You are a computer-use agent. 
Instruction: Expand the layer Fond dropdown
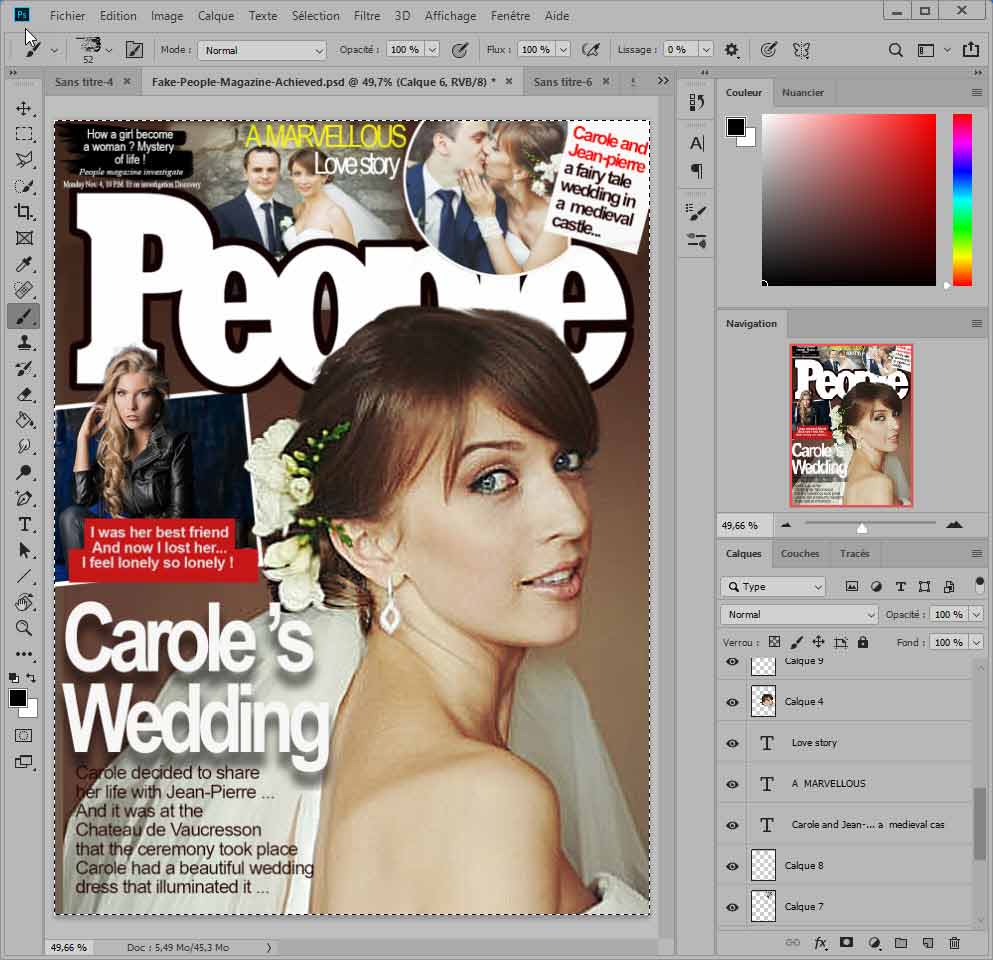coord(976,642)
